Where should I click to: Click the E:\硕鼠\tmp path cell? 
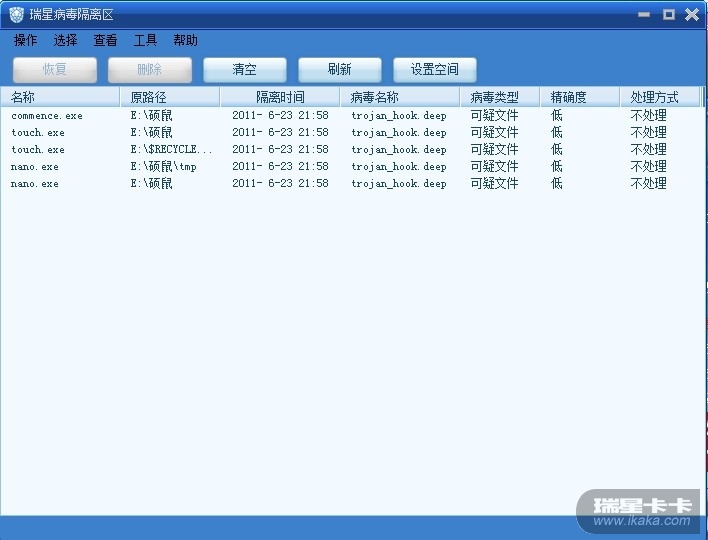pos(163,167)
